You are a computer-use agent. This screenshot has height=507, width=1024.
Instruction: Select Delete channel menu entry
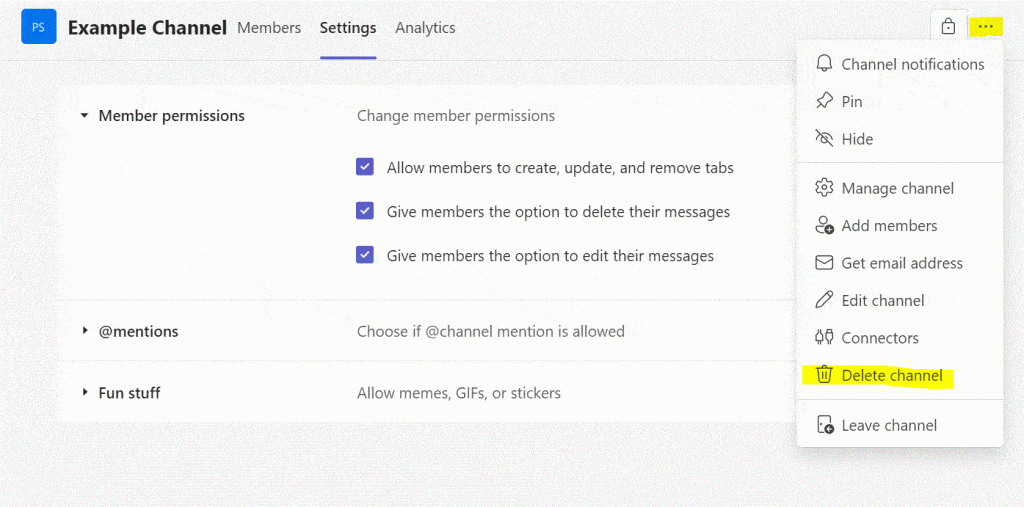pos(900,375)
